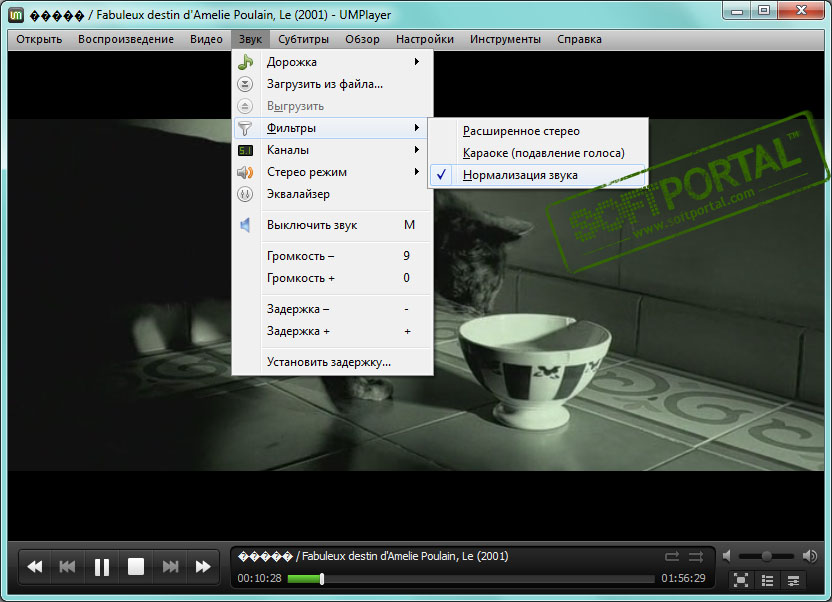Click the movie title in the player display
Image resolution: width=832 pixels, height=602 pixels.
coord(373,556)
